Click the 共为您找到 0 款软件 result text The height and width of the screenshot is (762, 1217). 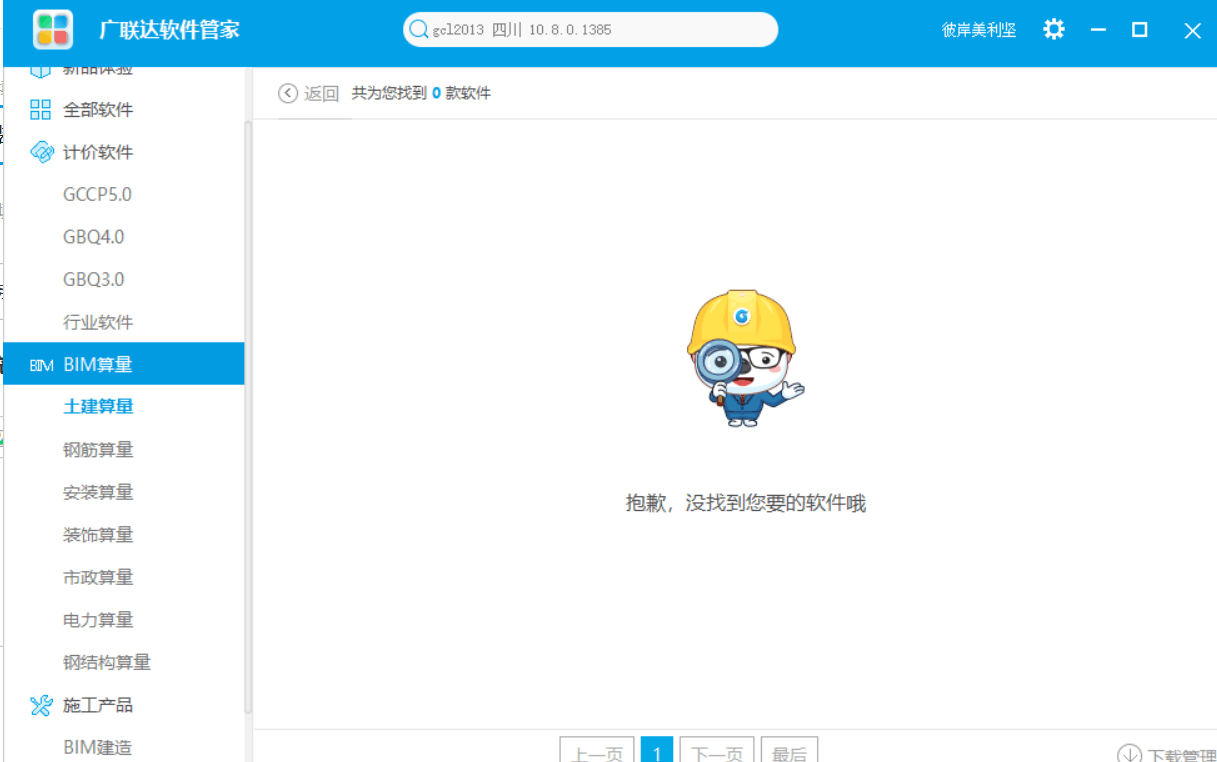tap(421, 93)
